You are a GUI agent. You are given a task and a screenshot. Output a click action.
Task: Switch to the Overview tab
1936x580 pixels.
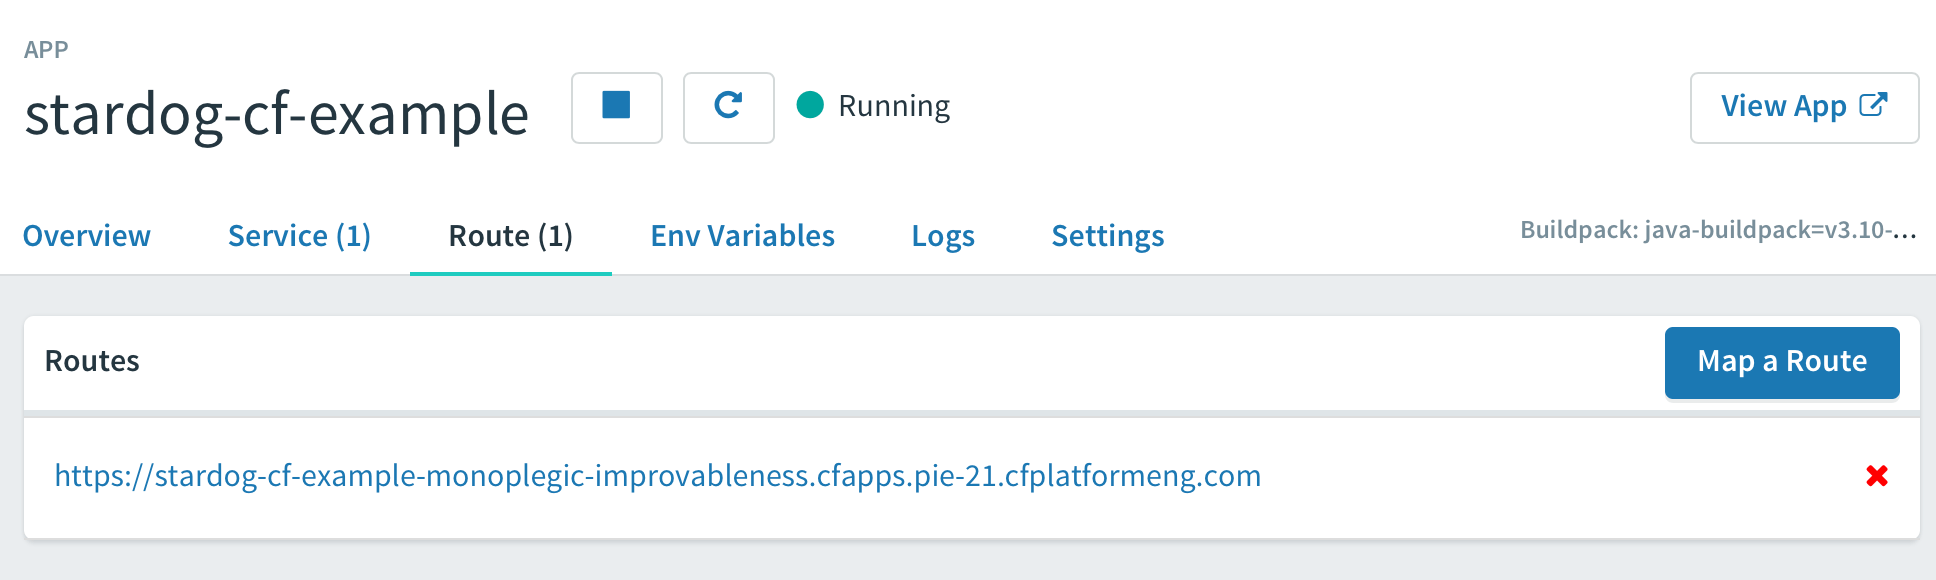click(87, 236)
